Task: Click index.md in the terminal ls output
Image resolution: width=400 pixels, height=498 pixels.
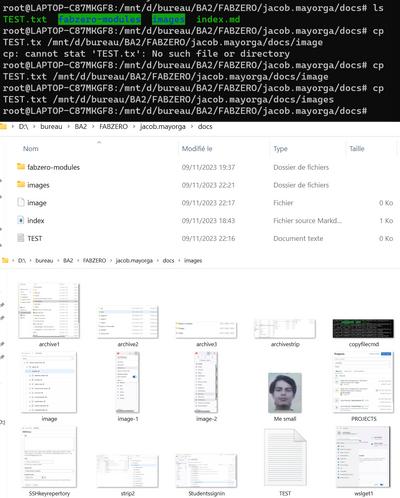Action: pos(218,19)
